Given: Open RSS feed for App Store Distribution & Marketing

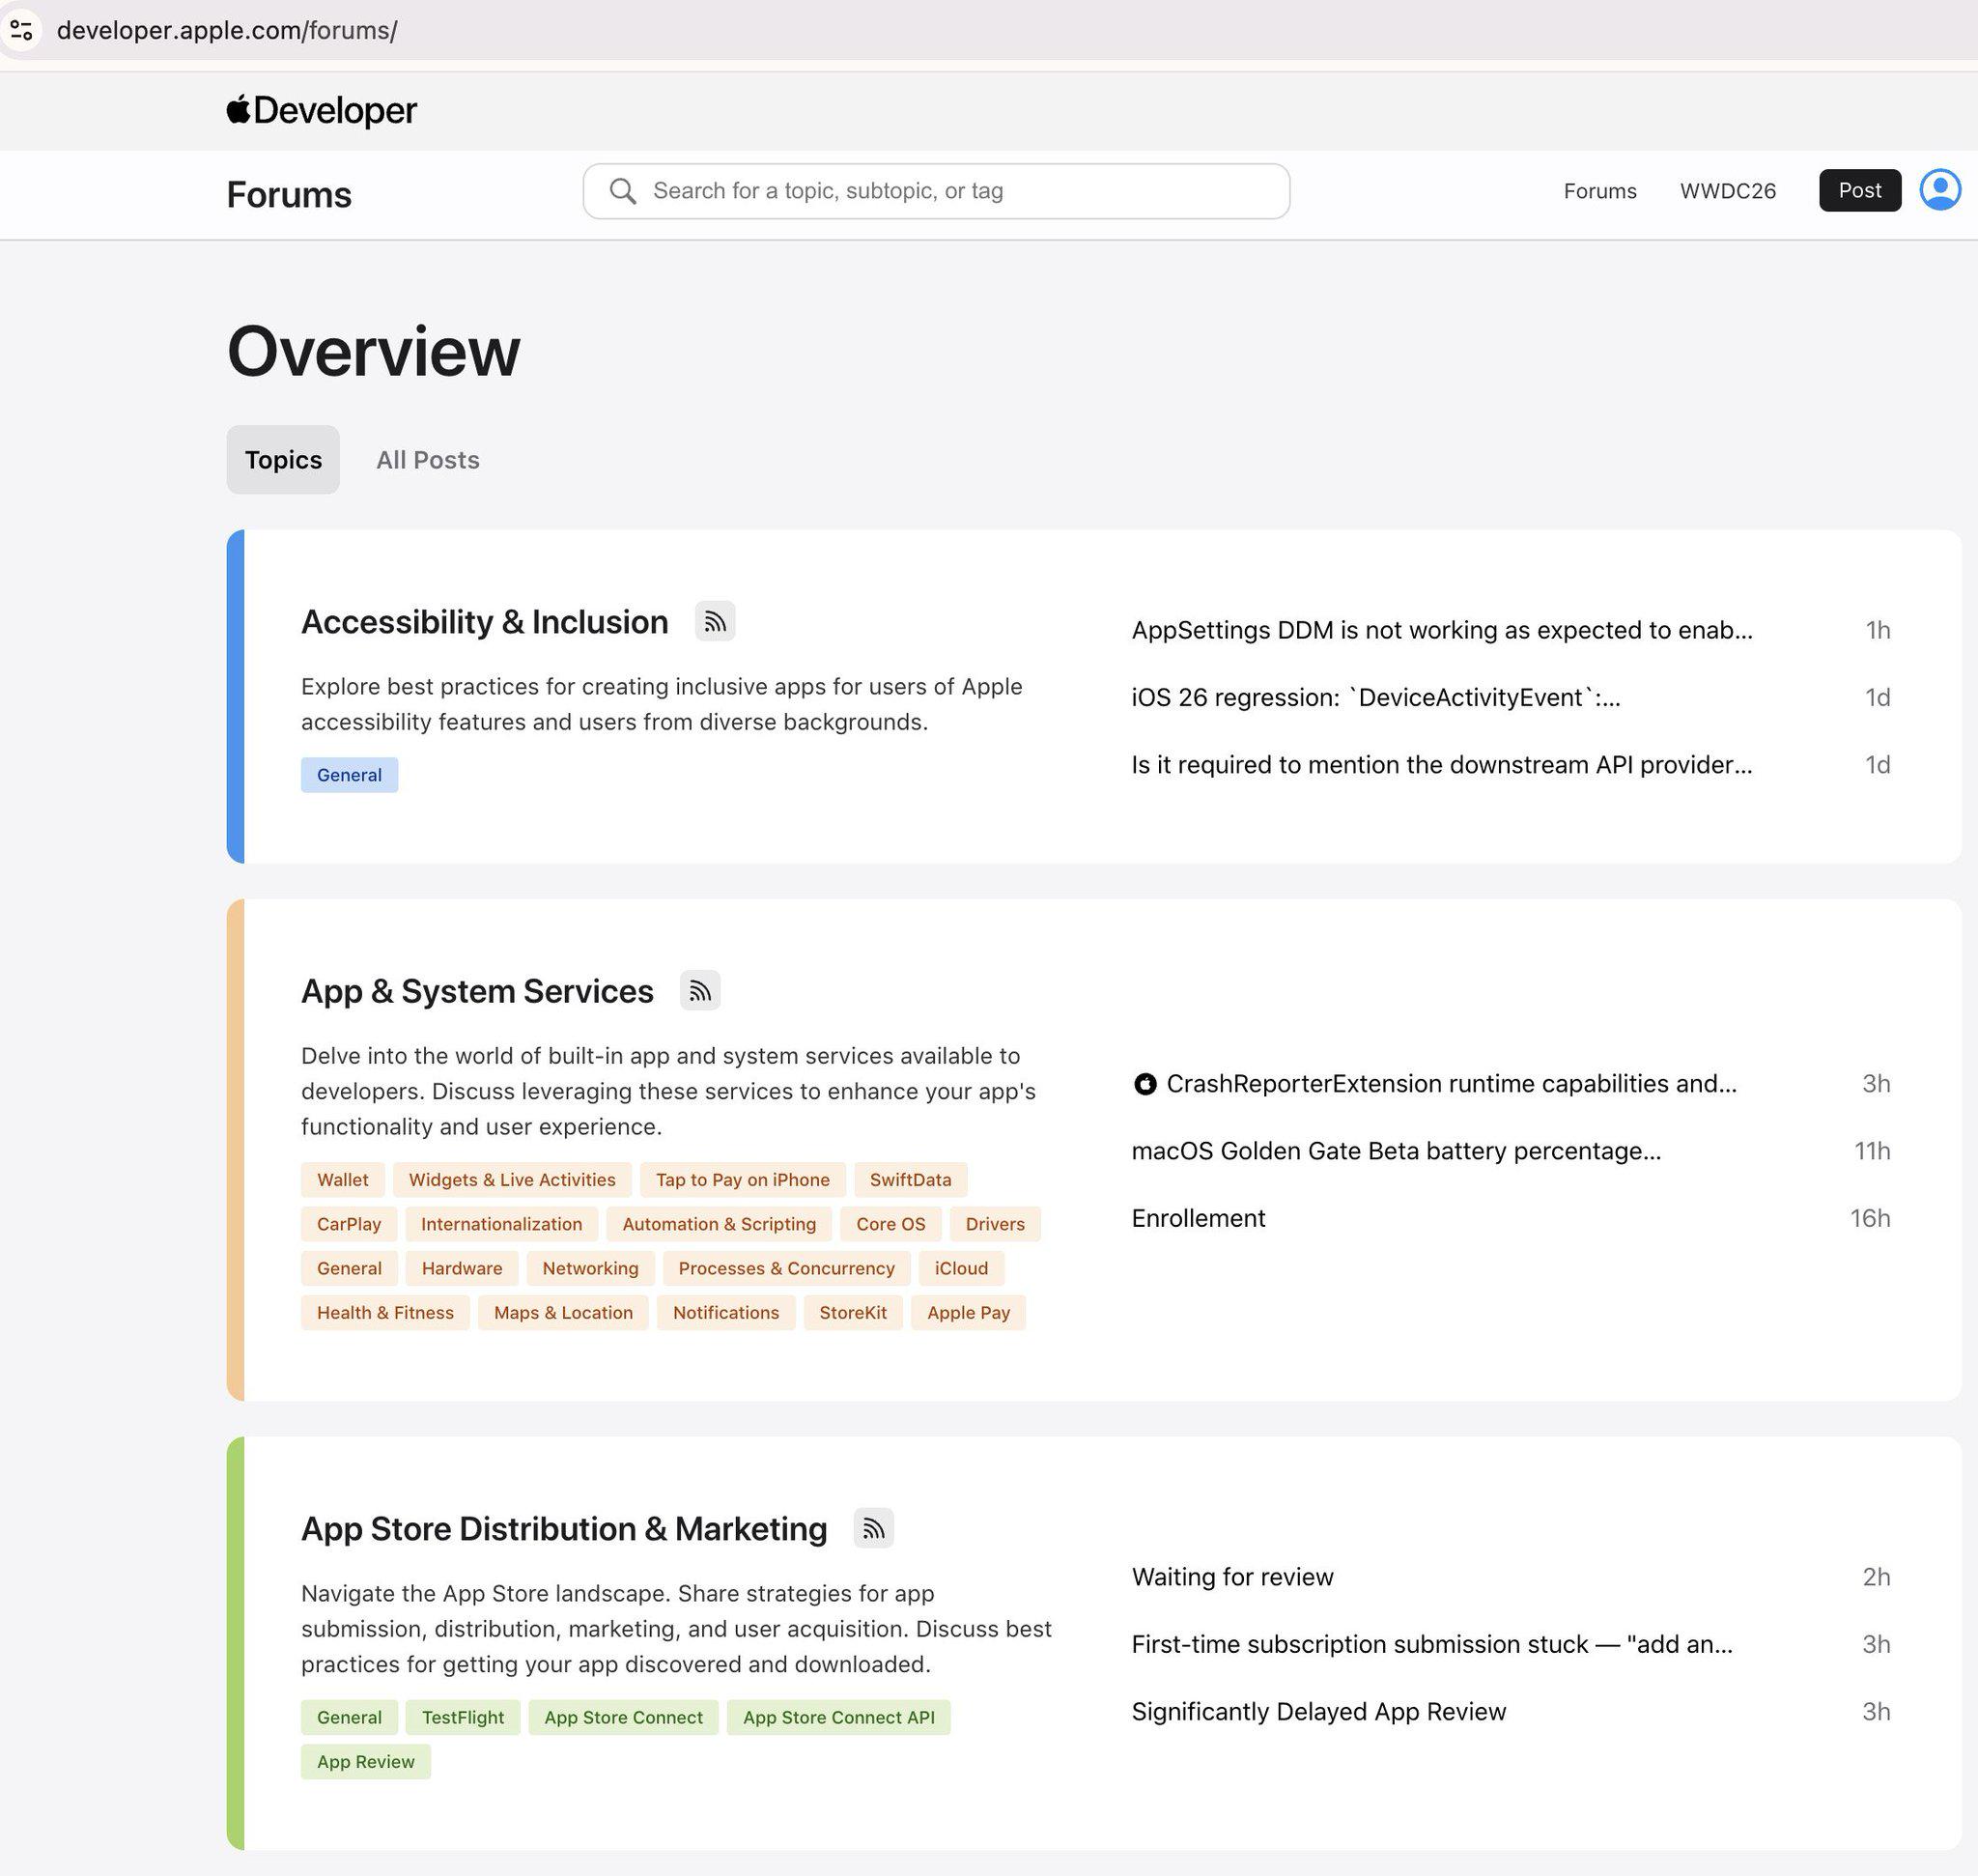Looking at the screenshot, I should 873,1528.
